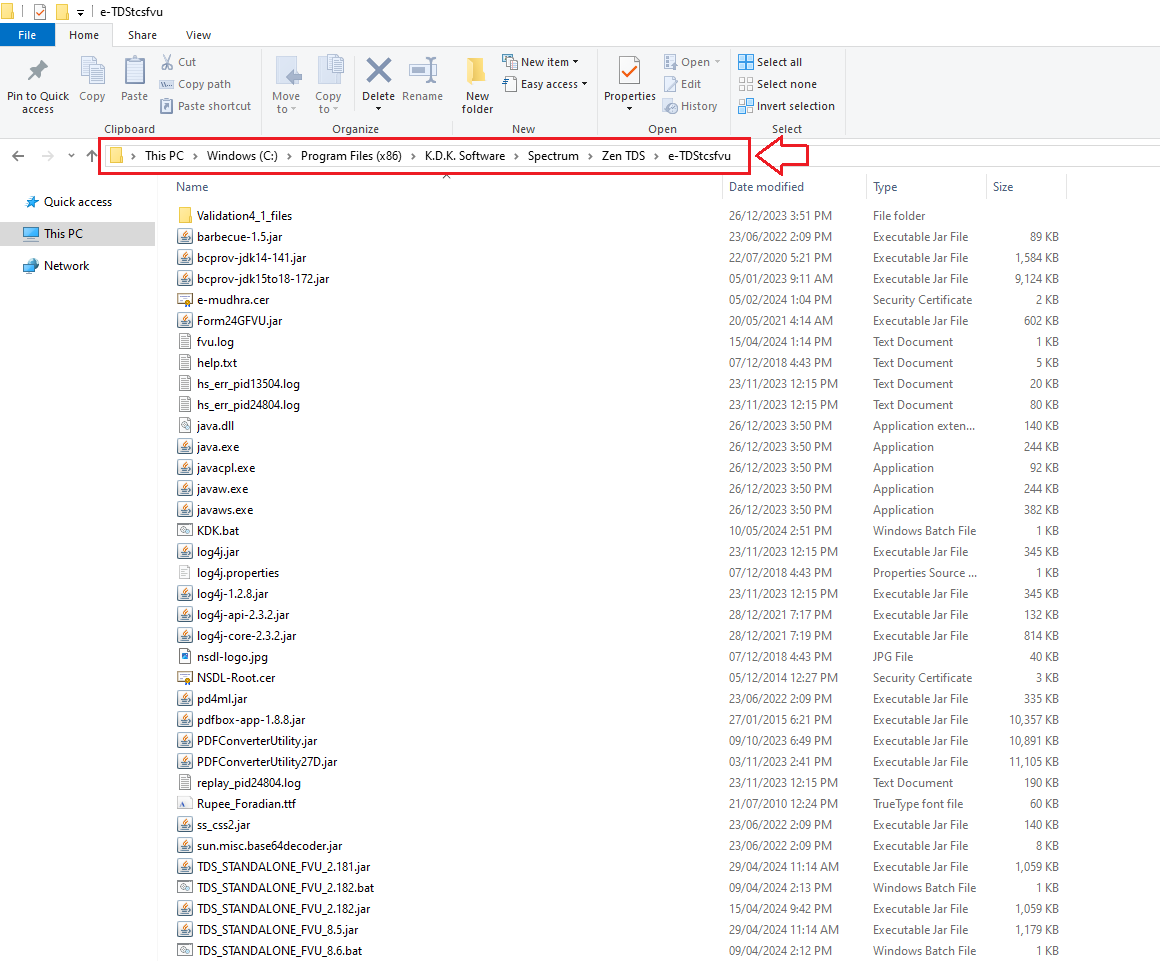
Task: Sort by the Type column header
Action: (x=885, y=187)
